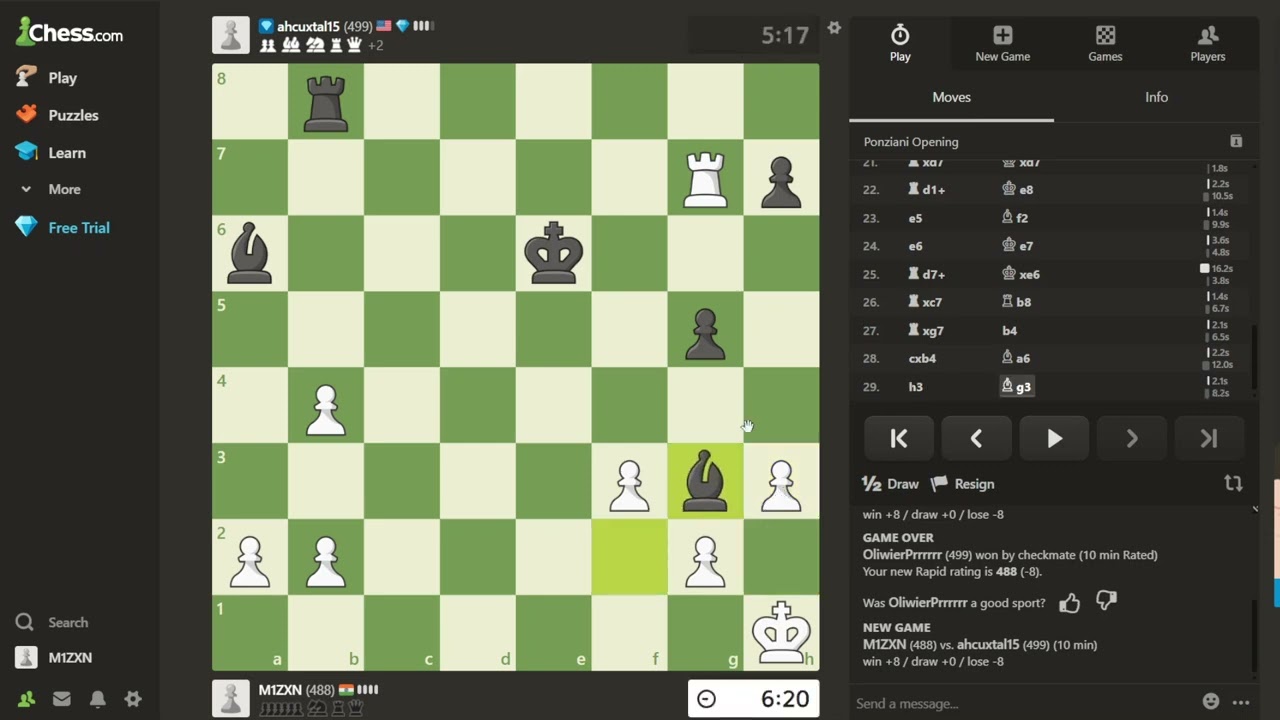The height and width of the screenshot is (720, 1280).
Task: Click the chat panel collapse arrow
Action: point(1255,509)
